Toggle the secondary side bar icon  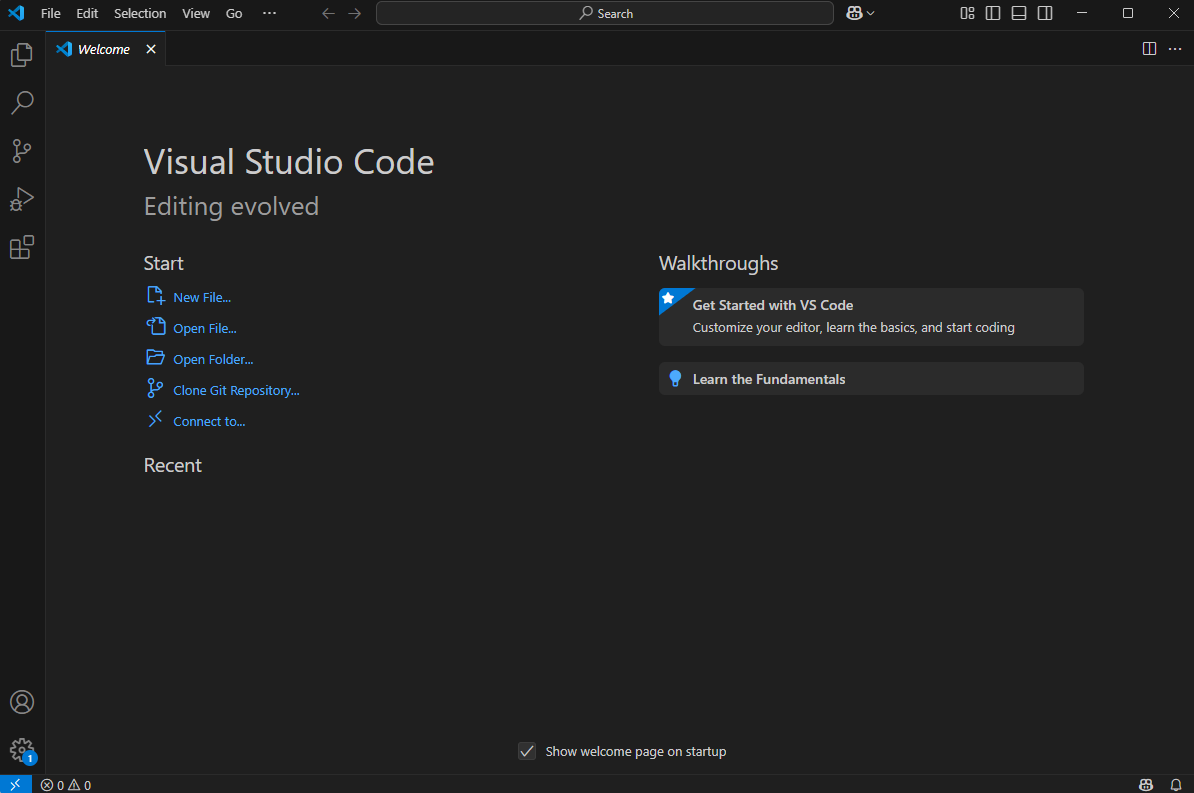point(1044,13)
